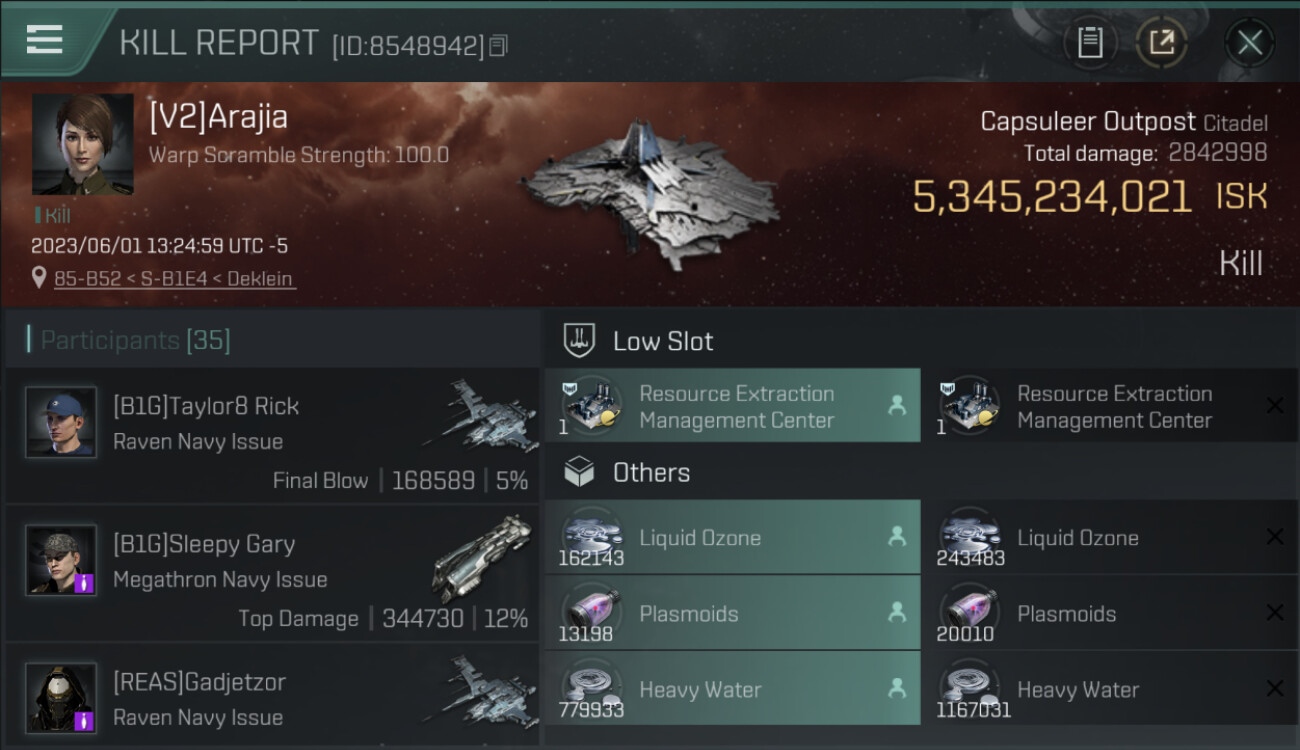Open the 85-B52 location link
The image size is (1300, 750).
175,279
